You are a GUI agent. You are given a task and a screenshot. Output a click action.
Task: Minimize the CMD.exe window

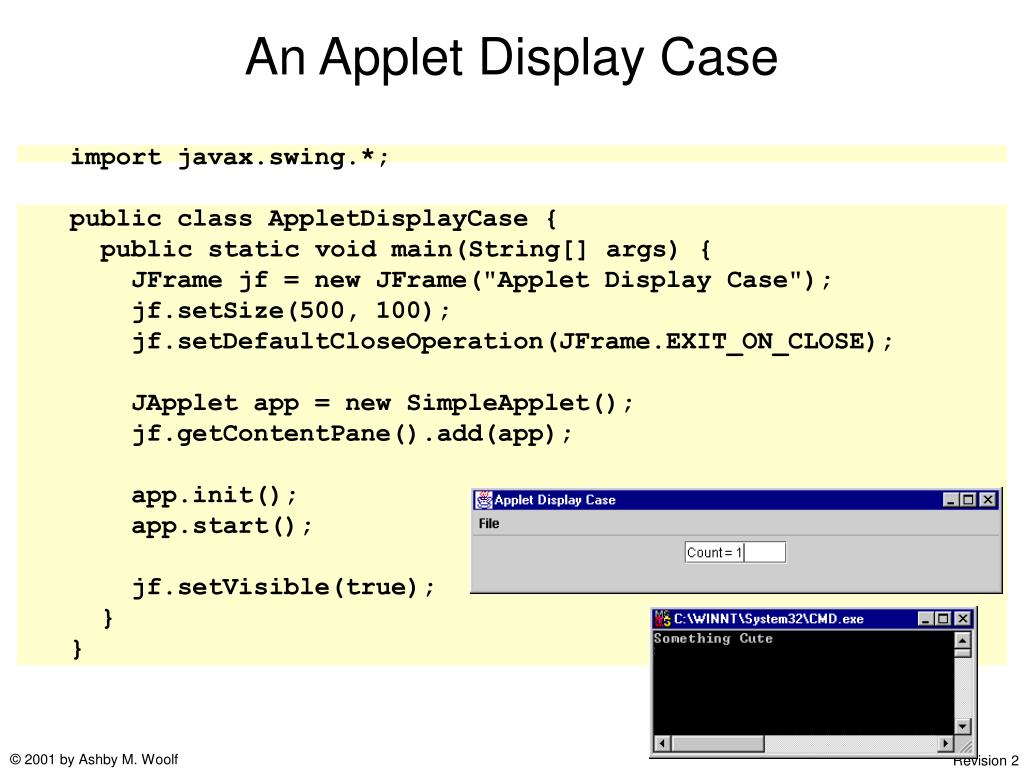(x=925, y=618)
